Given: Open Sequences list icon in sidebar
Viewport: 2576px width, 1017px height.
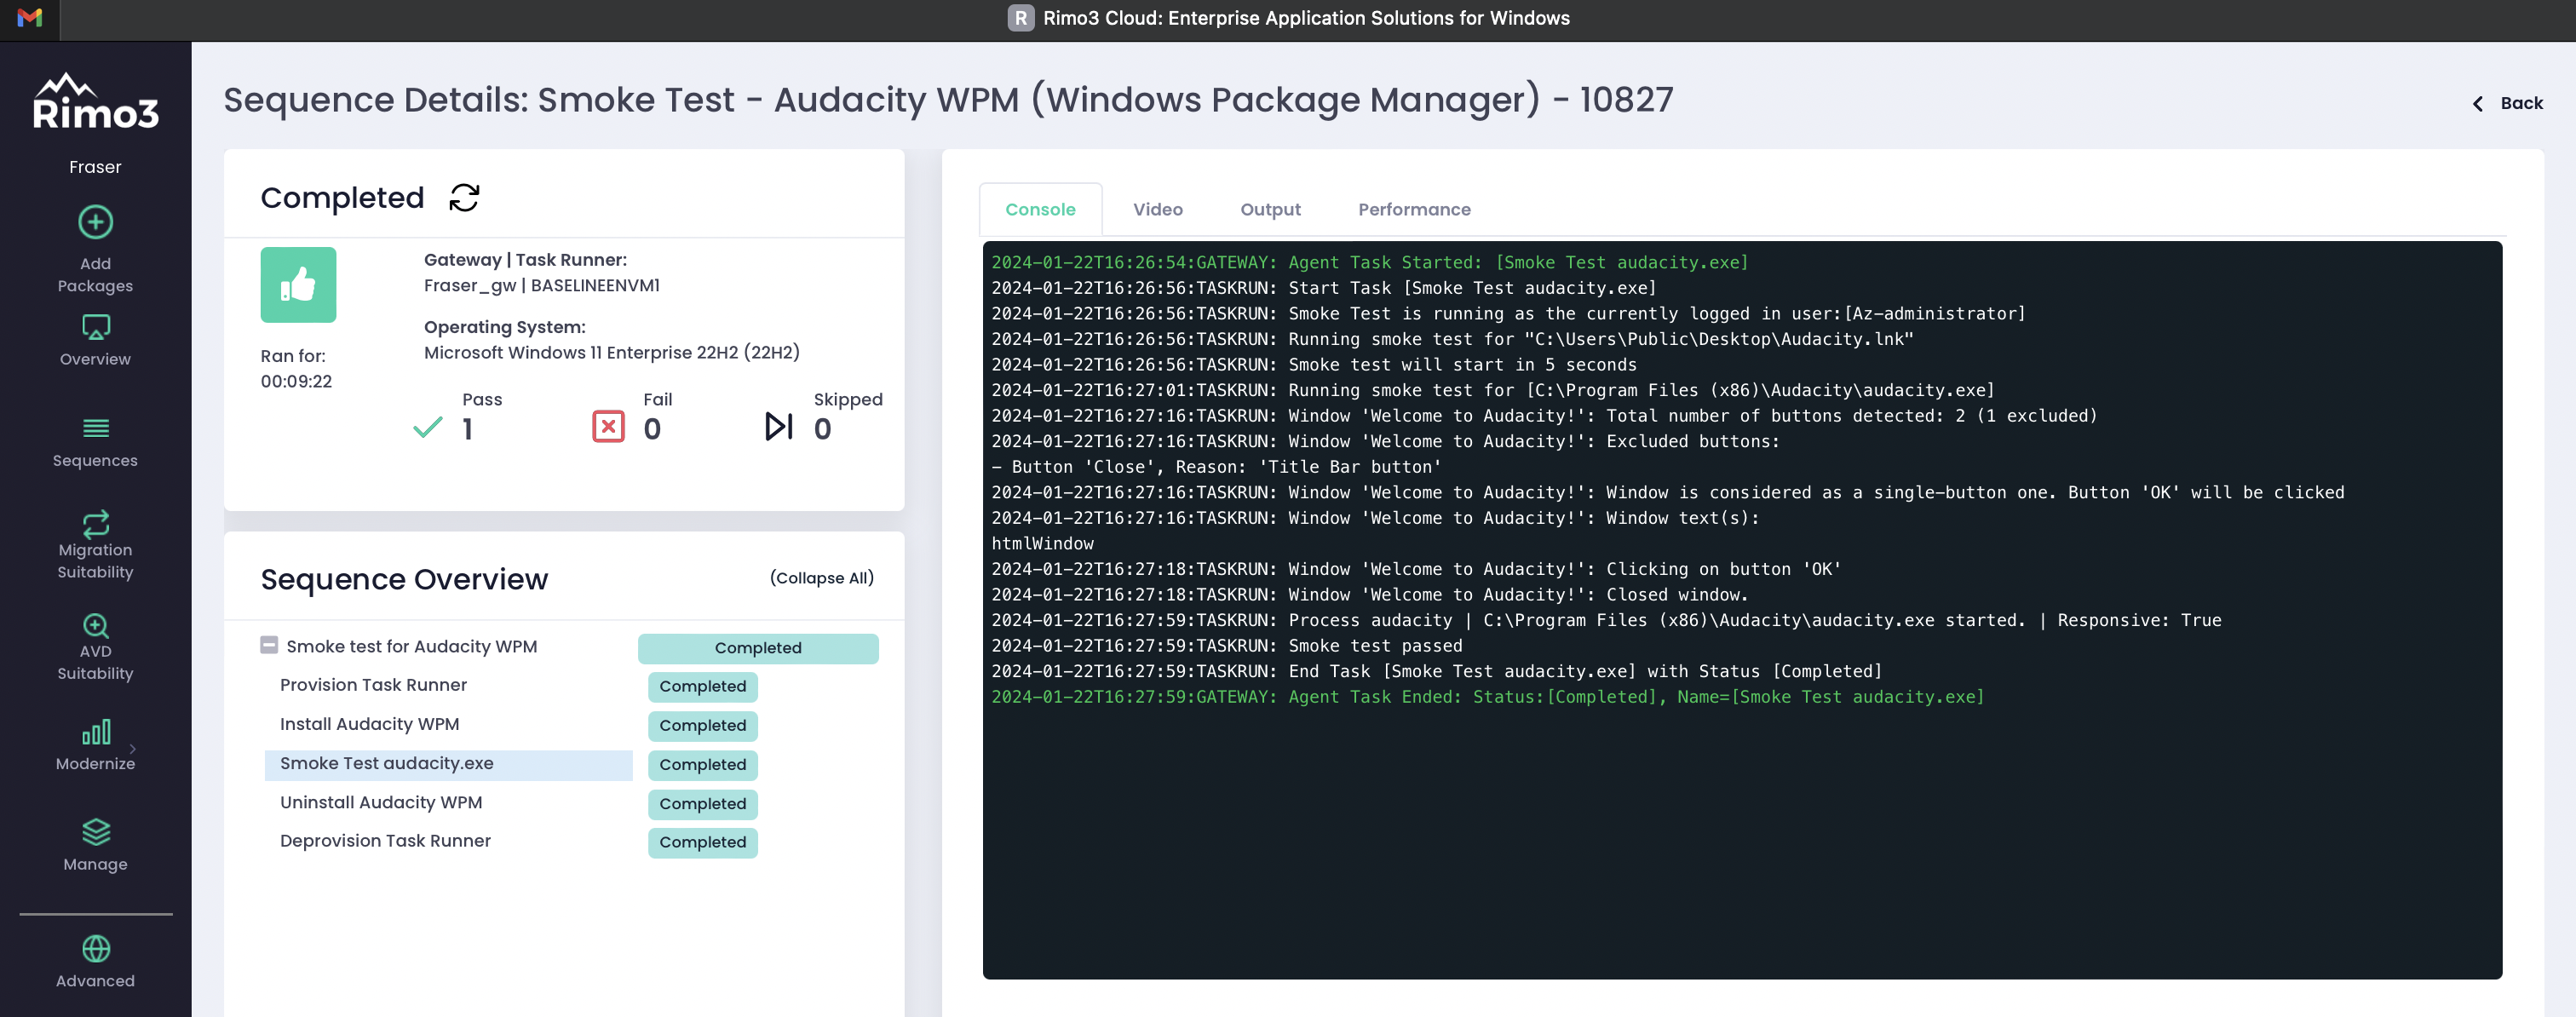Looking at the screenshot, I should (95, 428).
